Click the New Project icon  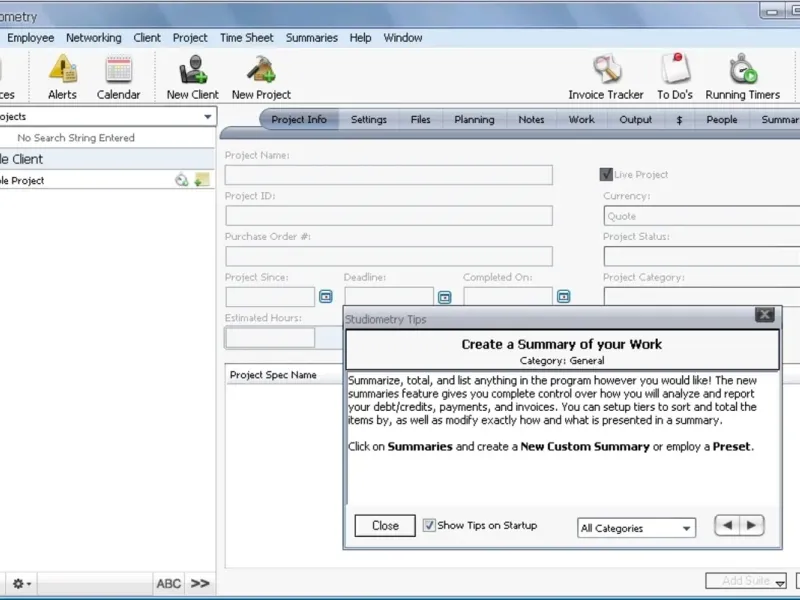261,77
